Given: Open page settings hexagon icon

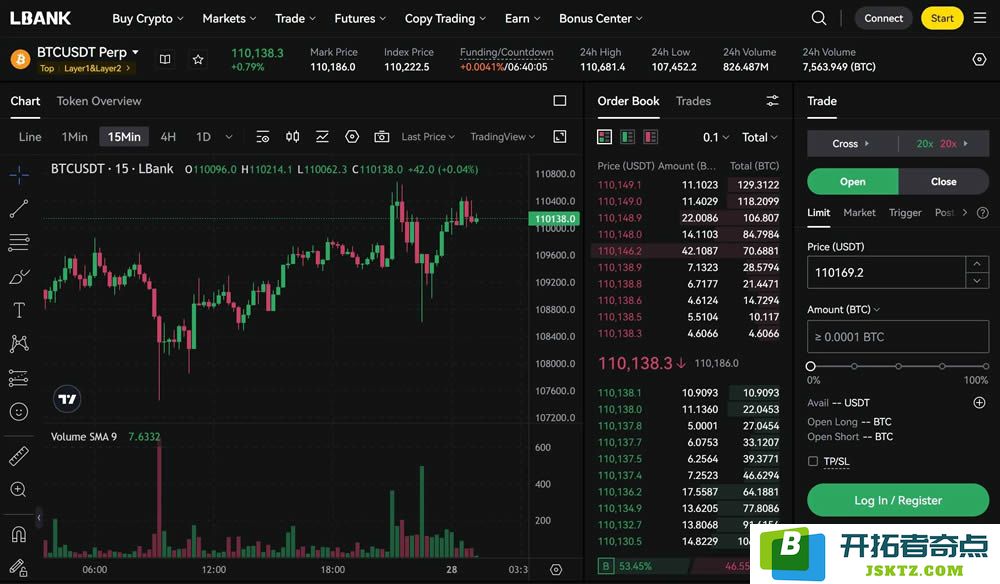Looking at the screenshot, I should 980,59.
